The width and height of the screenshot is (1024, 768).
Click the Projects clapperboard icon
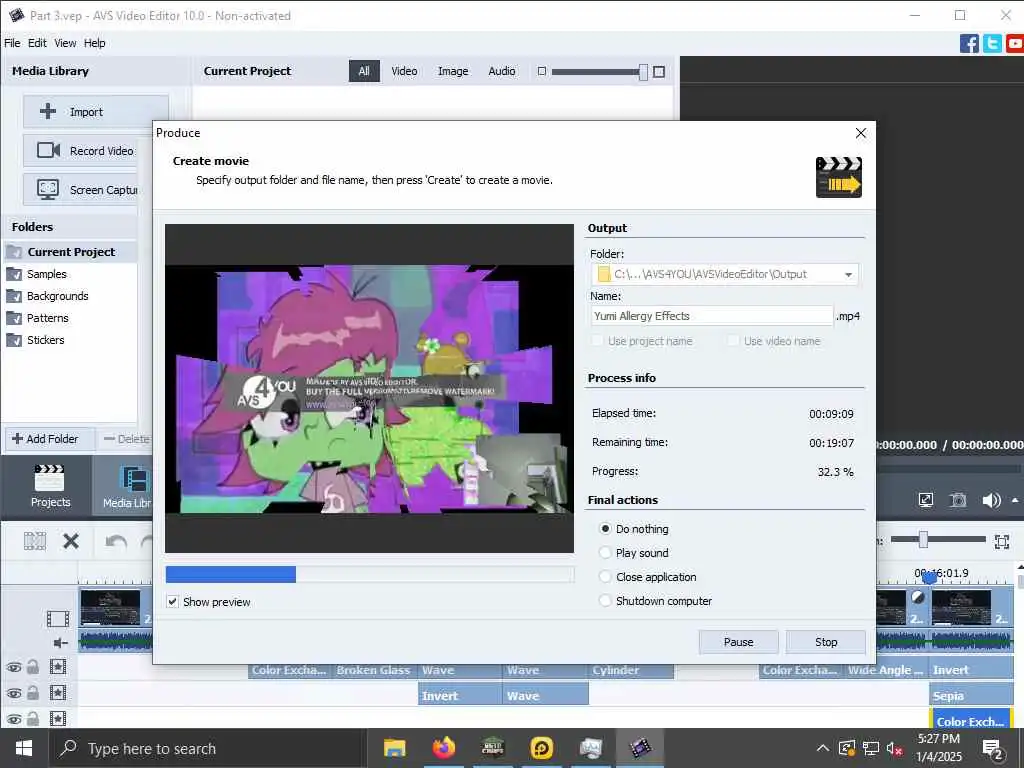tap(50, 478)
